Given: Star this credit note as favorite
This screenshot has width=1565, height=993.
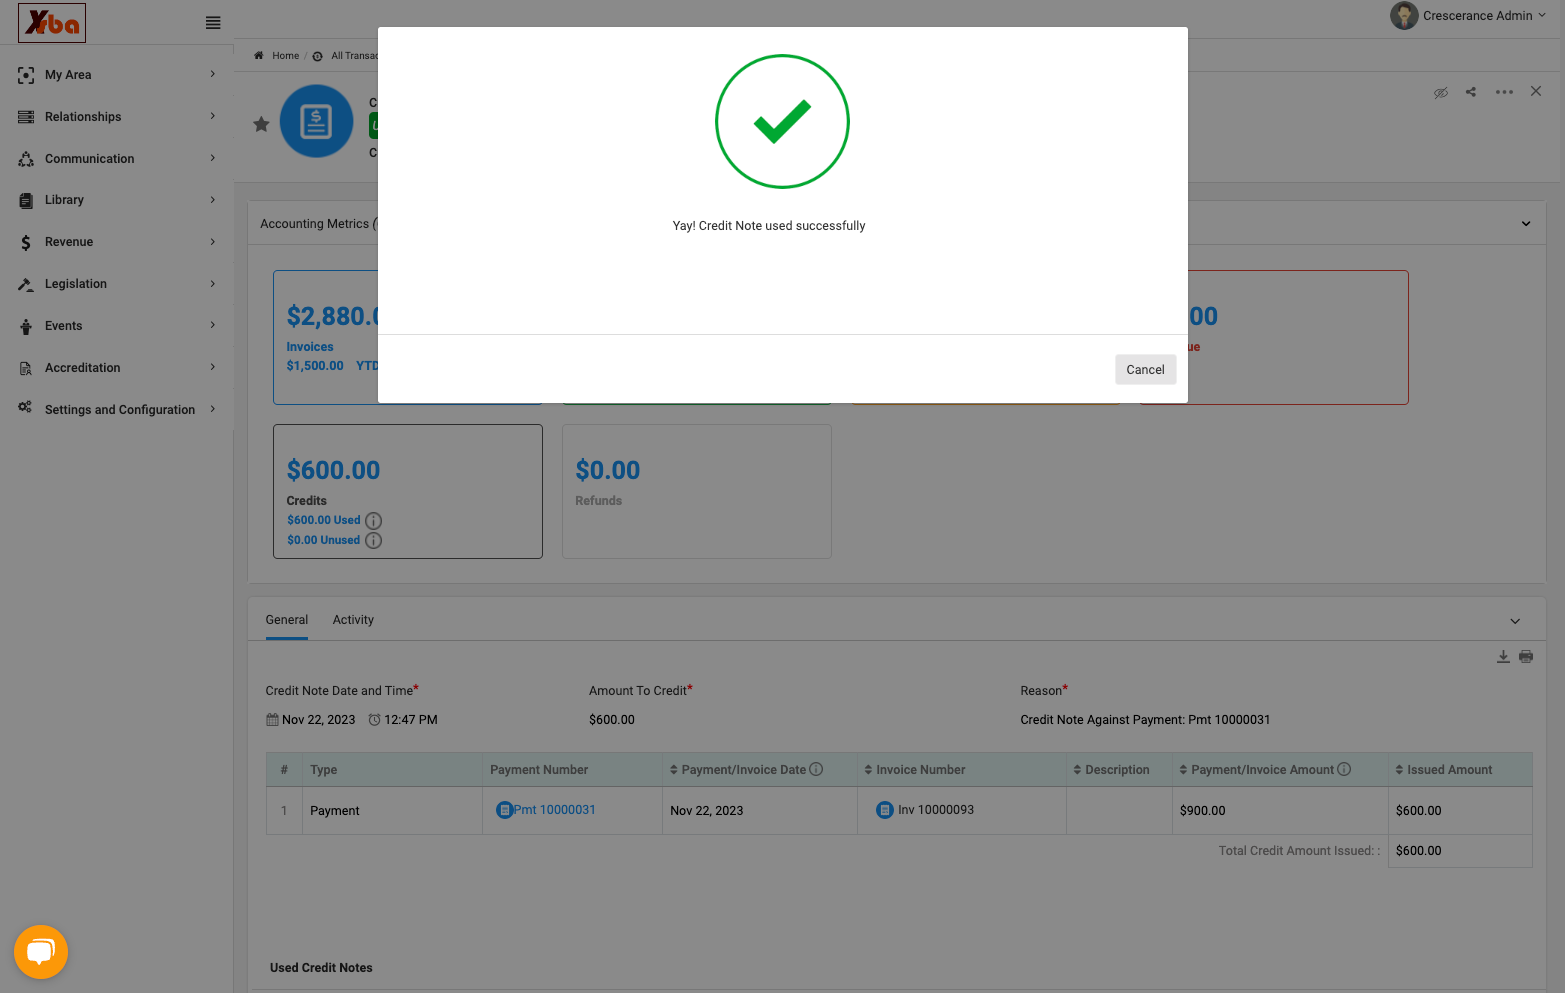Looking at the screenshot, I should [x=261, y=124].
